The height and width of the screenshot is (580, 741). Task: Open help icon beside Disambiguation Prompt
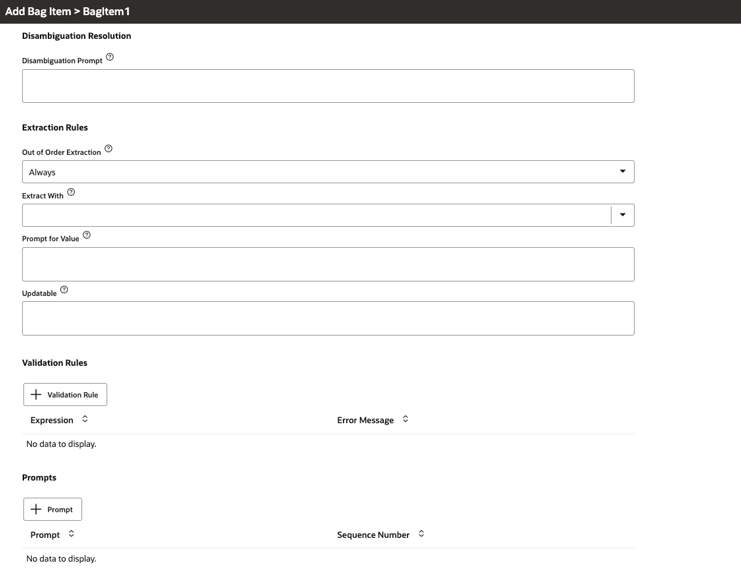tap(110, 57)
